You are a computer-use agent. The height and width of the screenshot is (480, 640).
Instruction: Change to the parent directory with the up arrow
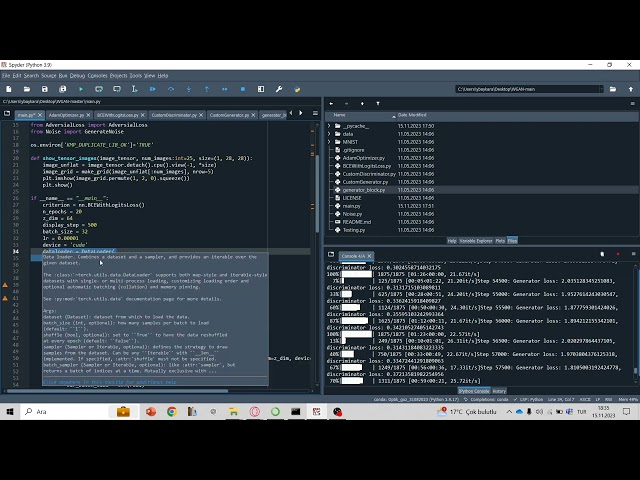coord(631,89)
